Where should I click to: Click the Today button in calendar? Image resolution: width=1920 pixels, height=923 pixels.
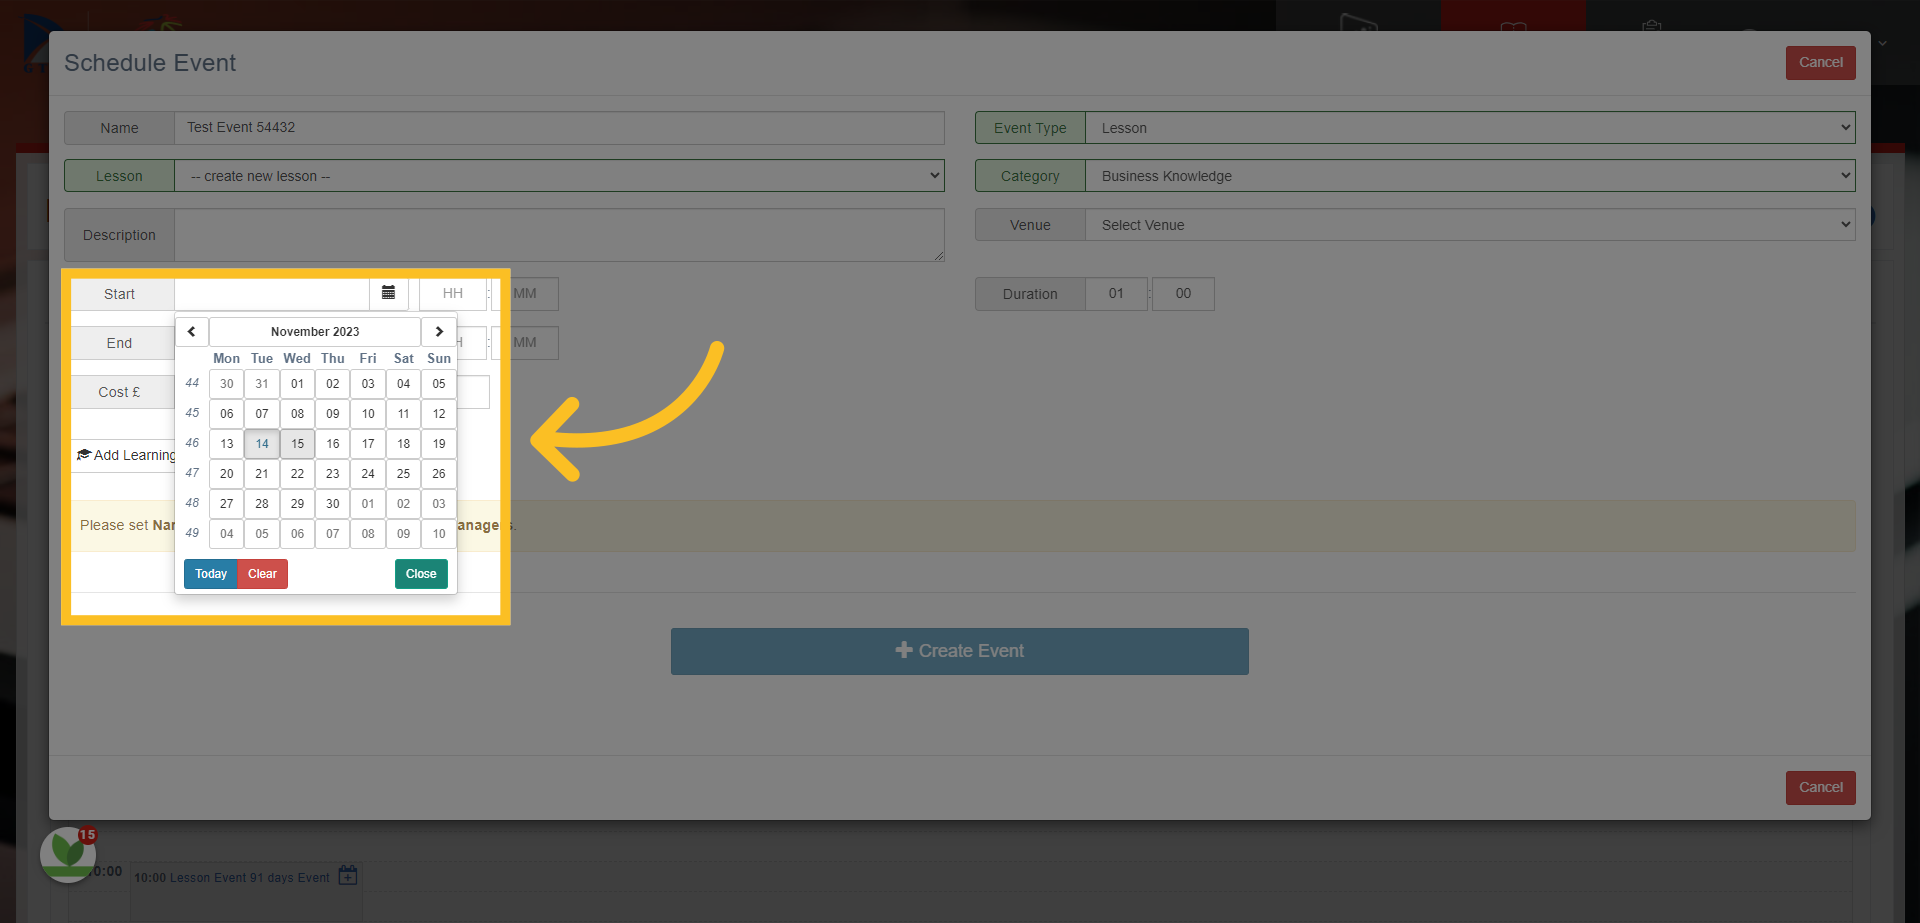[x=211, y=574]
